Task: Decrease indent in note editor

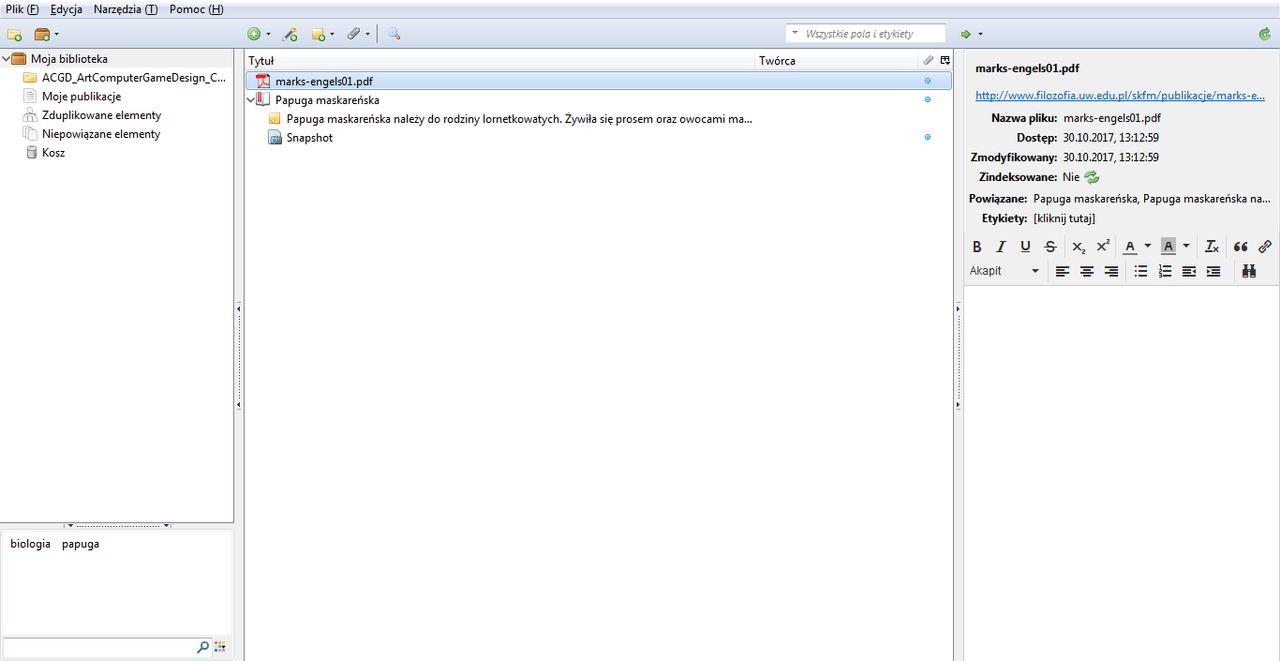Action: pos(1189,271)
